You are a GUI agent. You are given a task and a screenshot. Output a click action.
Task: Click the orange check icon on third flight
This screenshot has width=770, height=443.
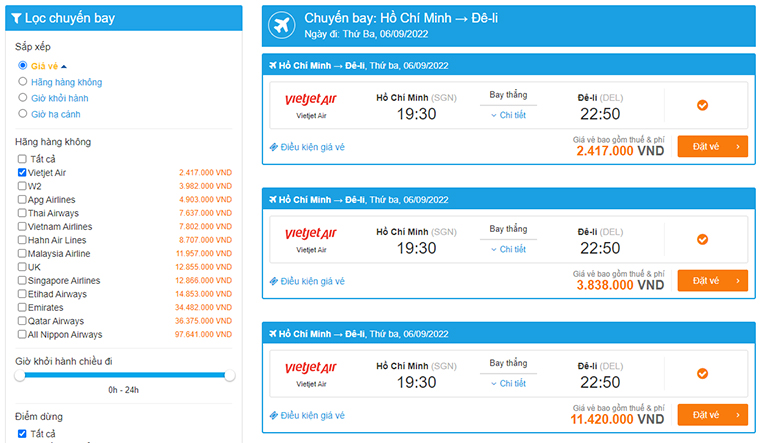pos(702,373)
